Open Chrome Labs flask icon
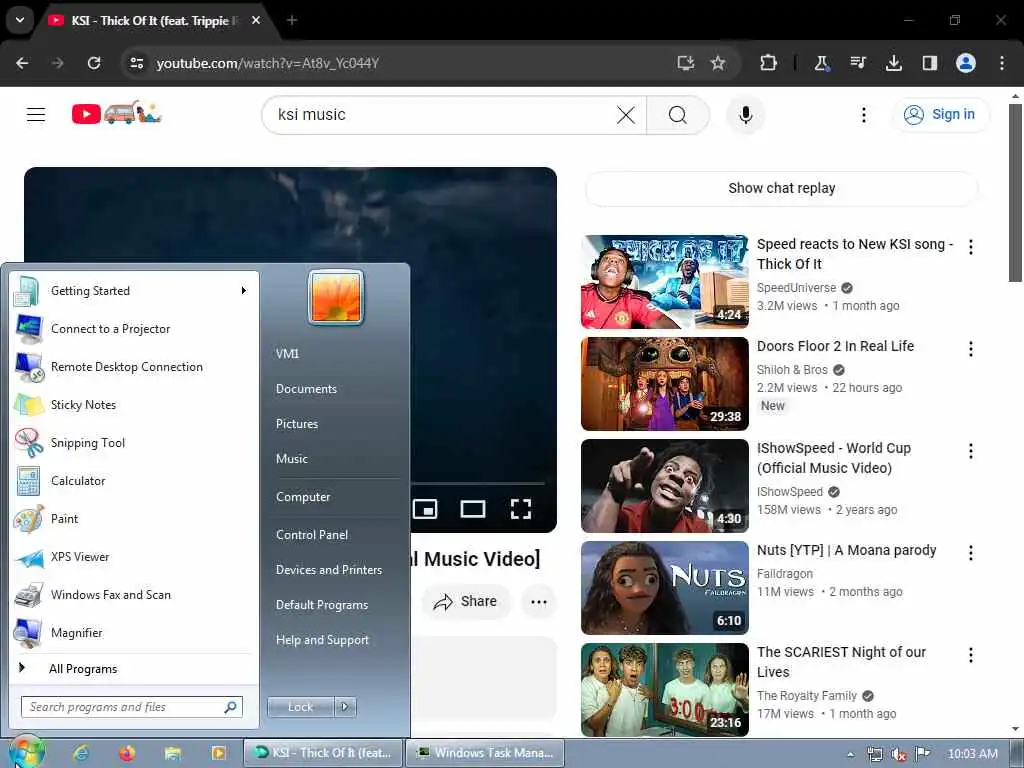 pos(822,63)
